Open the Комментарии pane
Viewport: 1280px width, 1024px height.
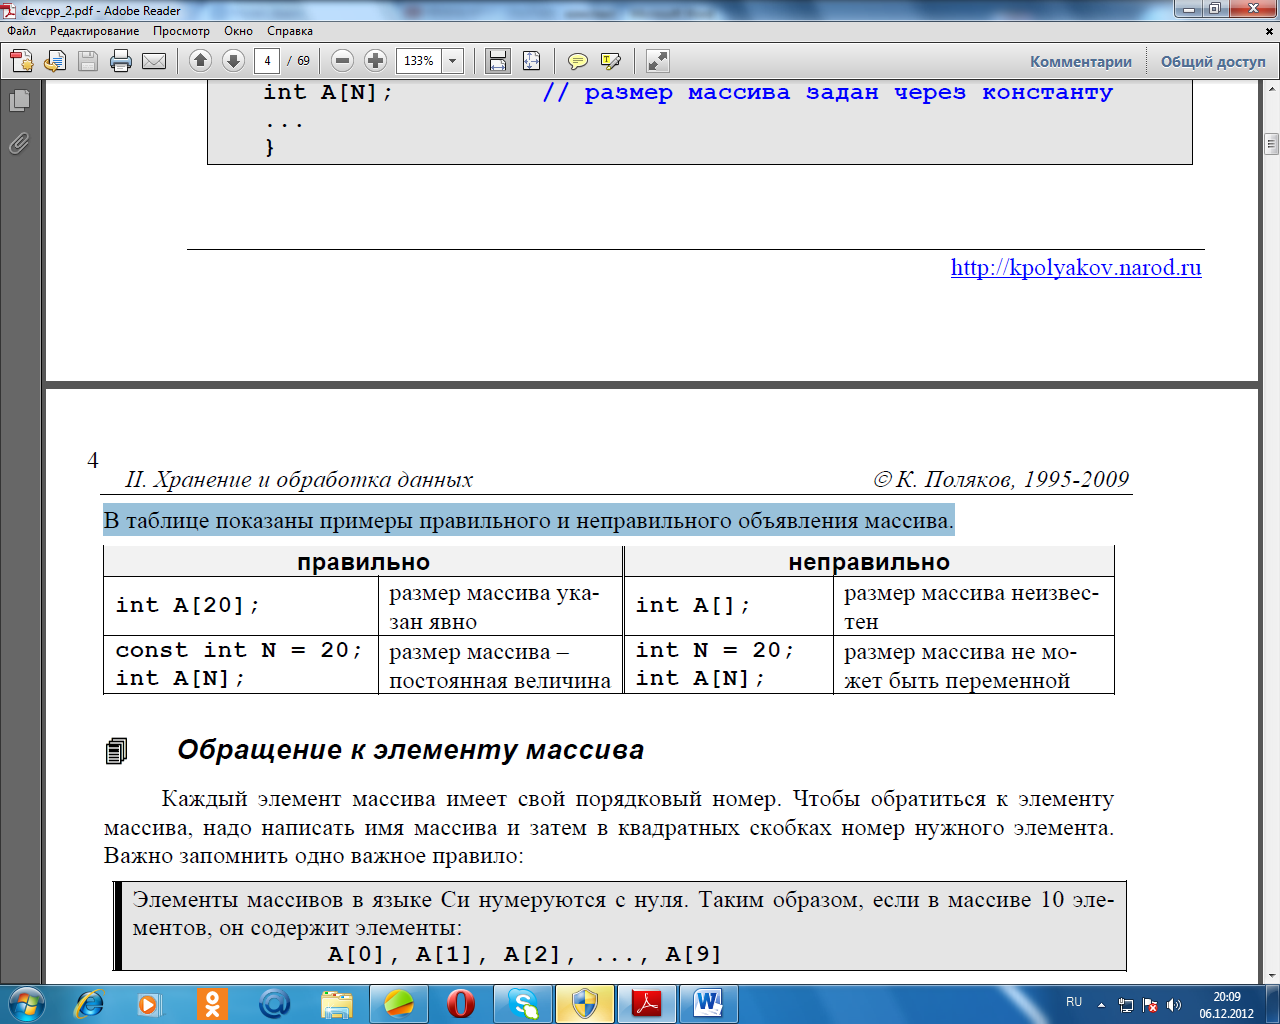[1080, 61]
